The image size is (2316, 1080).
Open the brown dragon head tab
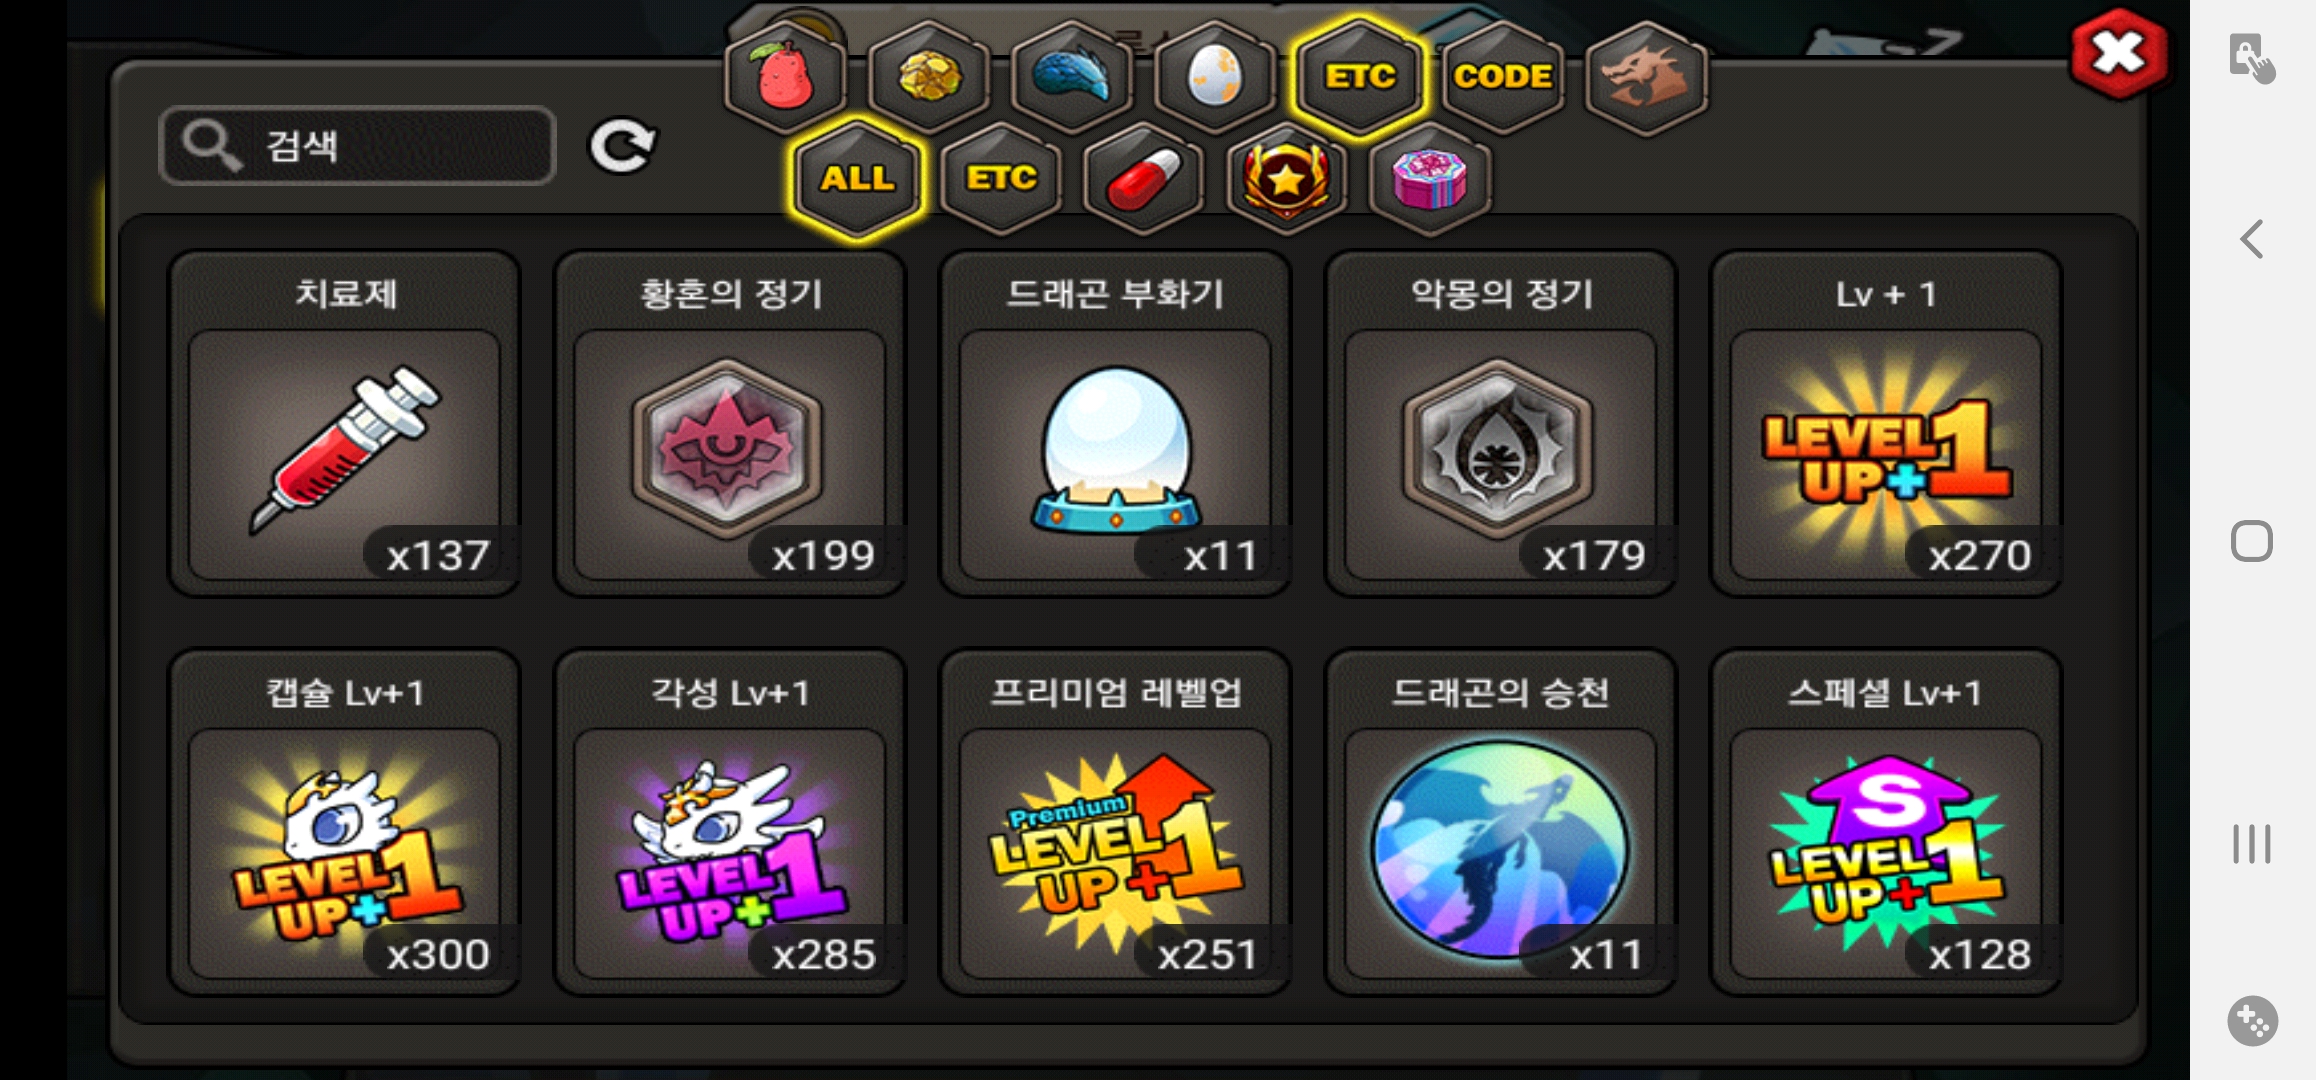coord(1646,77)
